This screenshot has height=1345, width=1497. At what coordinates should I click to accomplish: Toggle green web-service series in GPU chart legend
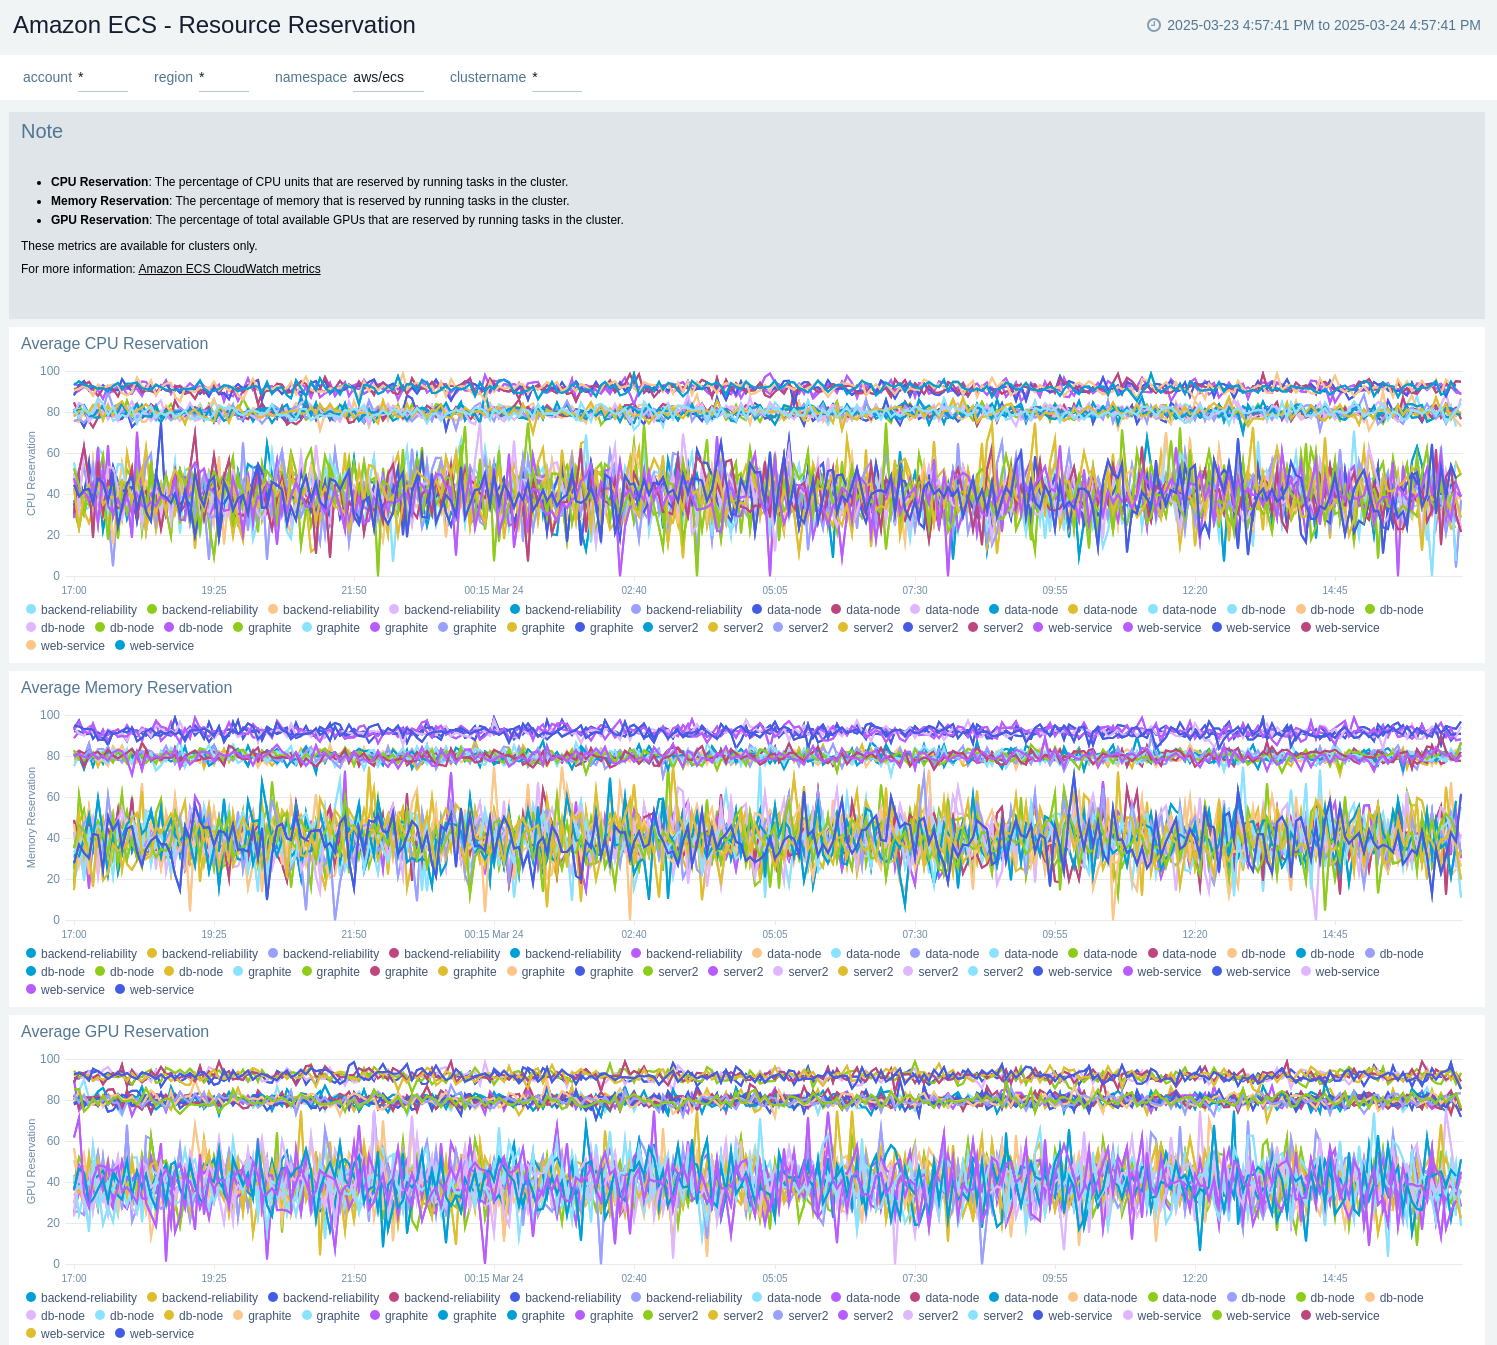pos(1251,1316)
